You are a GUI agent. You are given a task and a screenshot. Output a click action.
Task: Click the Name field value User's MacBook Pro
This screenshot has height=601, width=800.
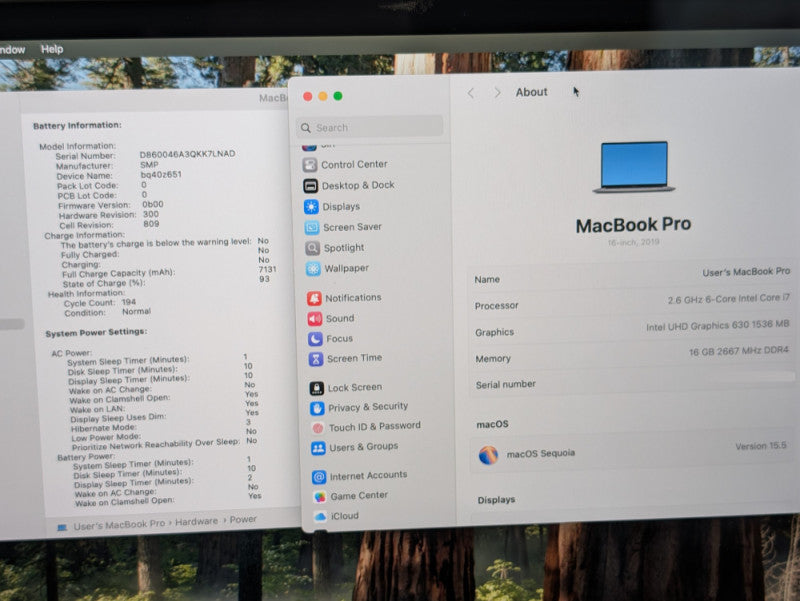(x=746, y=272)
